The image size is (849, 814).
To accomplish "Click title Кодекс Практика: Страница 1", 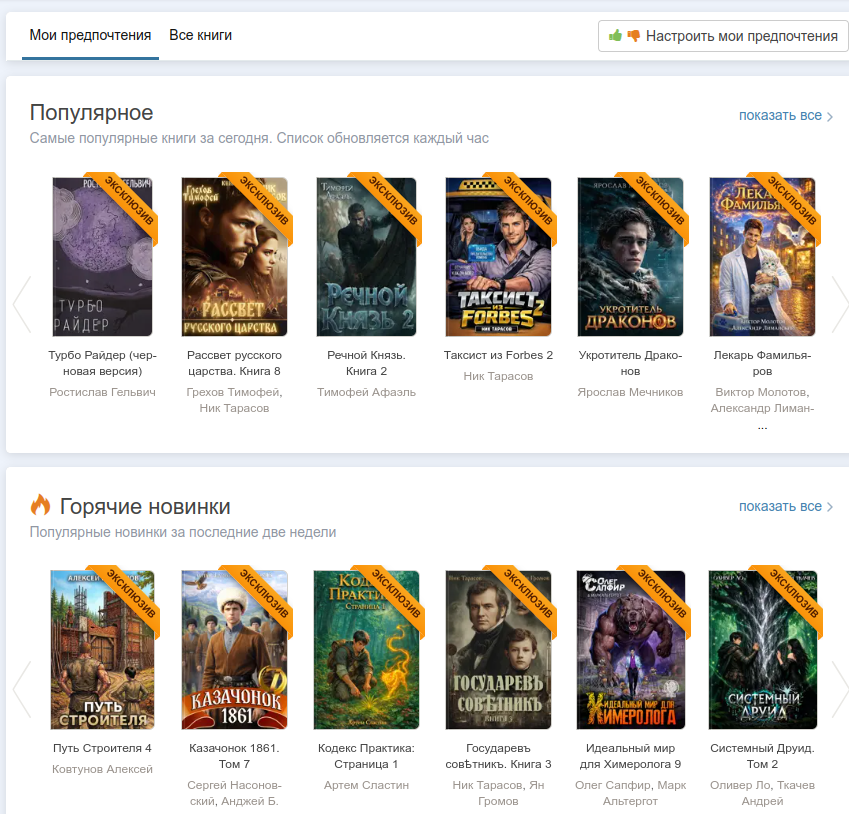I will click(x=366, y=756).
